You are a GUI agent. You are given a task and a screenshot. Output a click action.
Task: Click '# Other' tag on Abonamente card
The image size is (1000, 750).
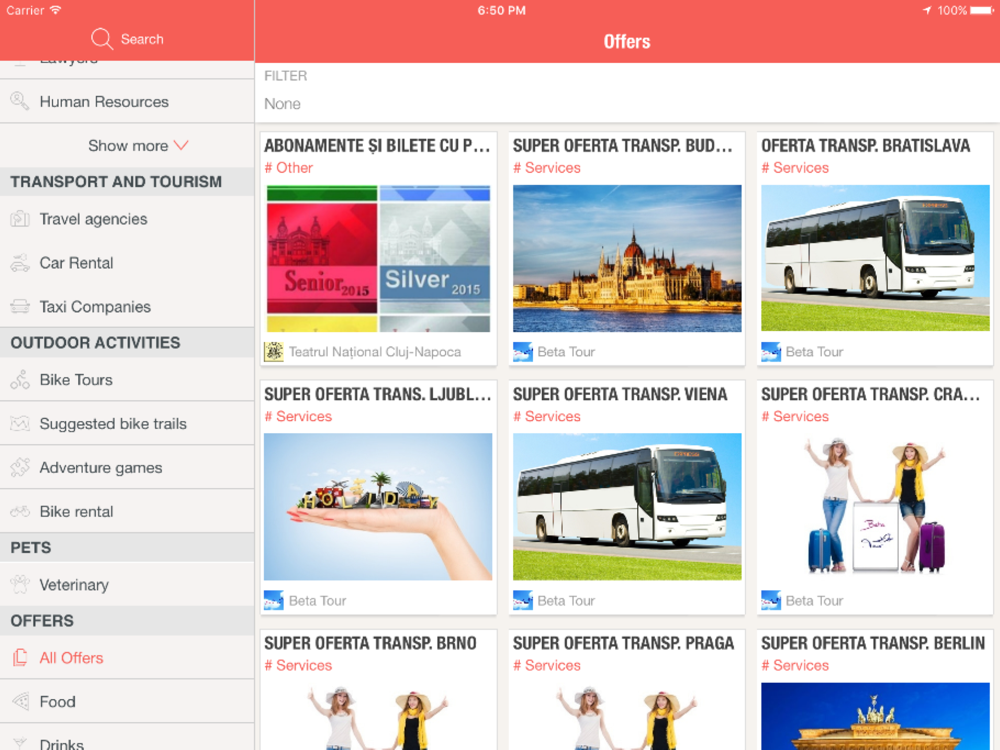[x=288, y=168]
